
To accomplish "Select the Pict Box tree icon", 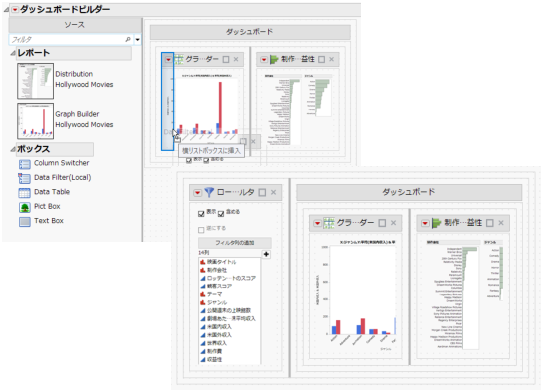I will point(25,207).
